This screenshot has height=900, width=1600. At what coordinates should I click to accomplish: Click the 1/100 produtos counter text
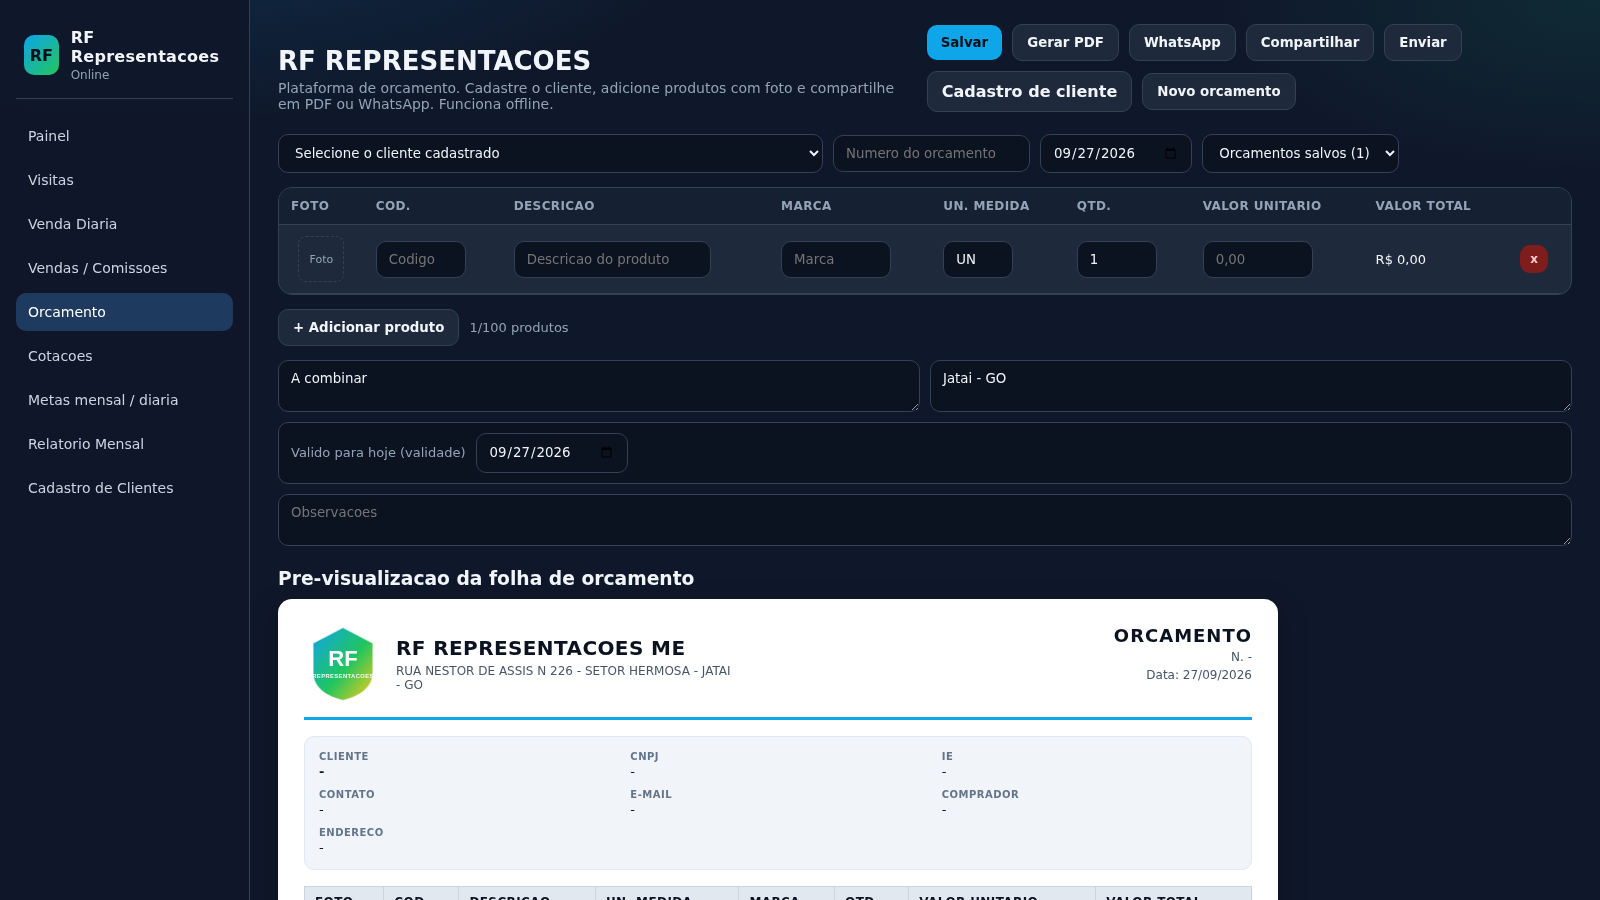click(519, 327)
